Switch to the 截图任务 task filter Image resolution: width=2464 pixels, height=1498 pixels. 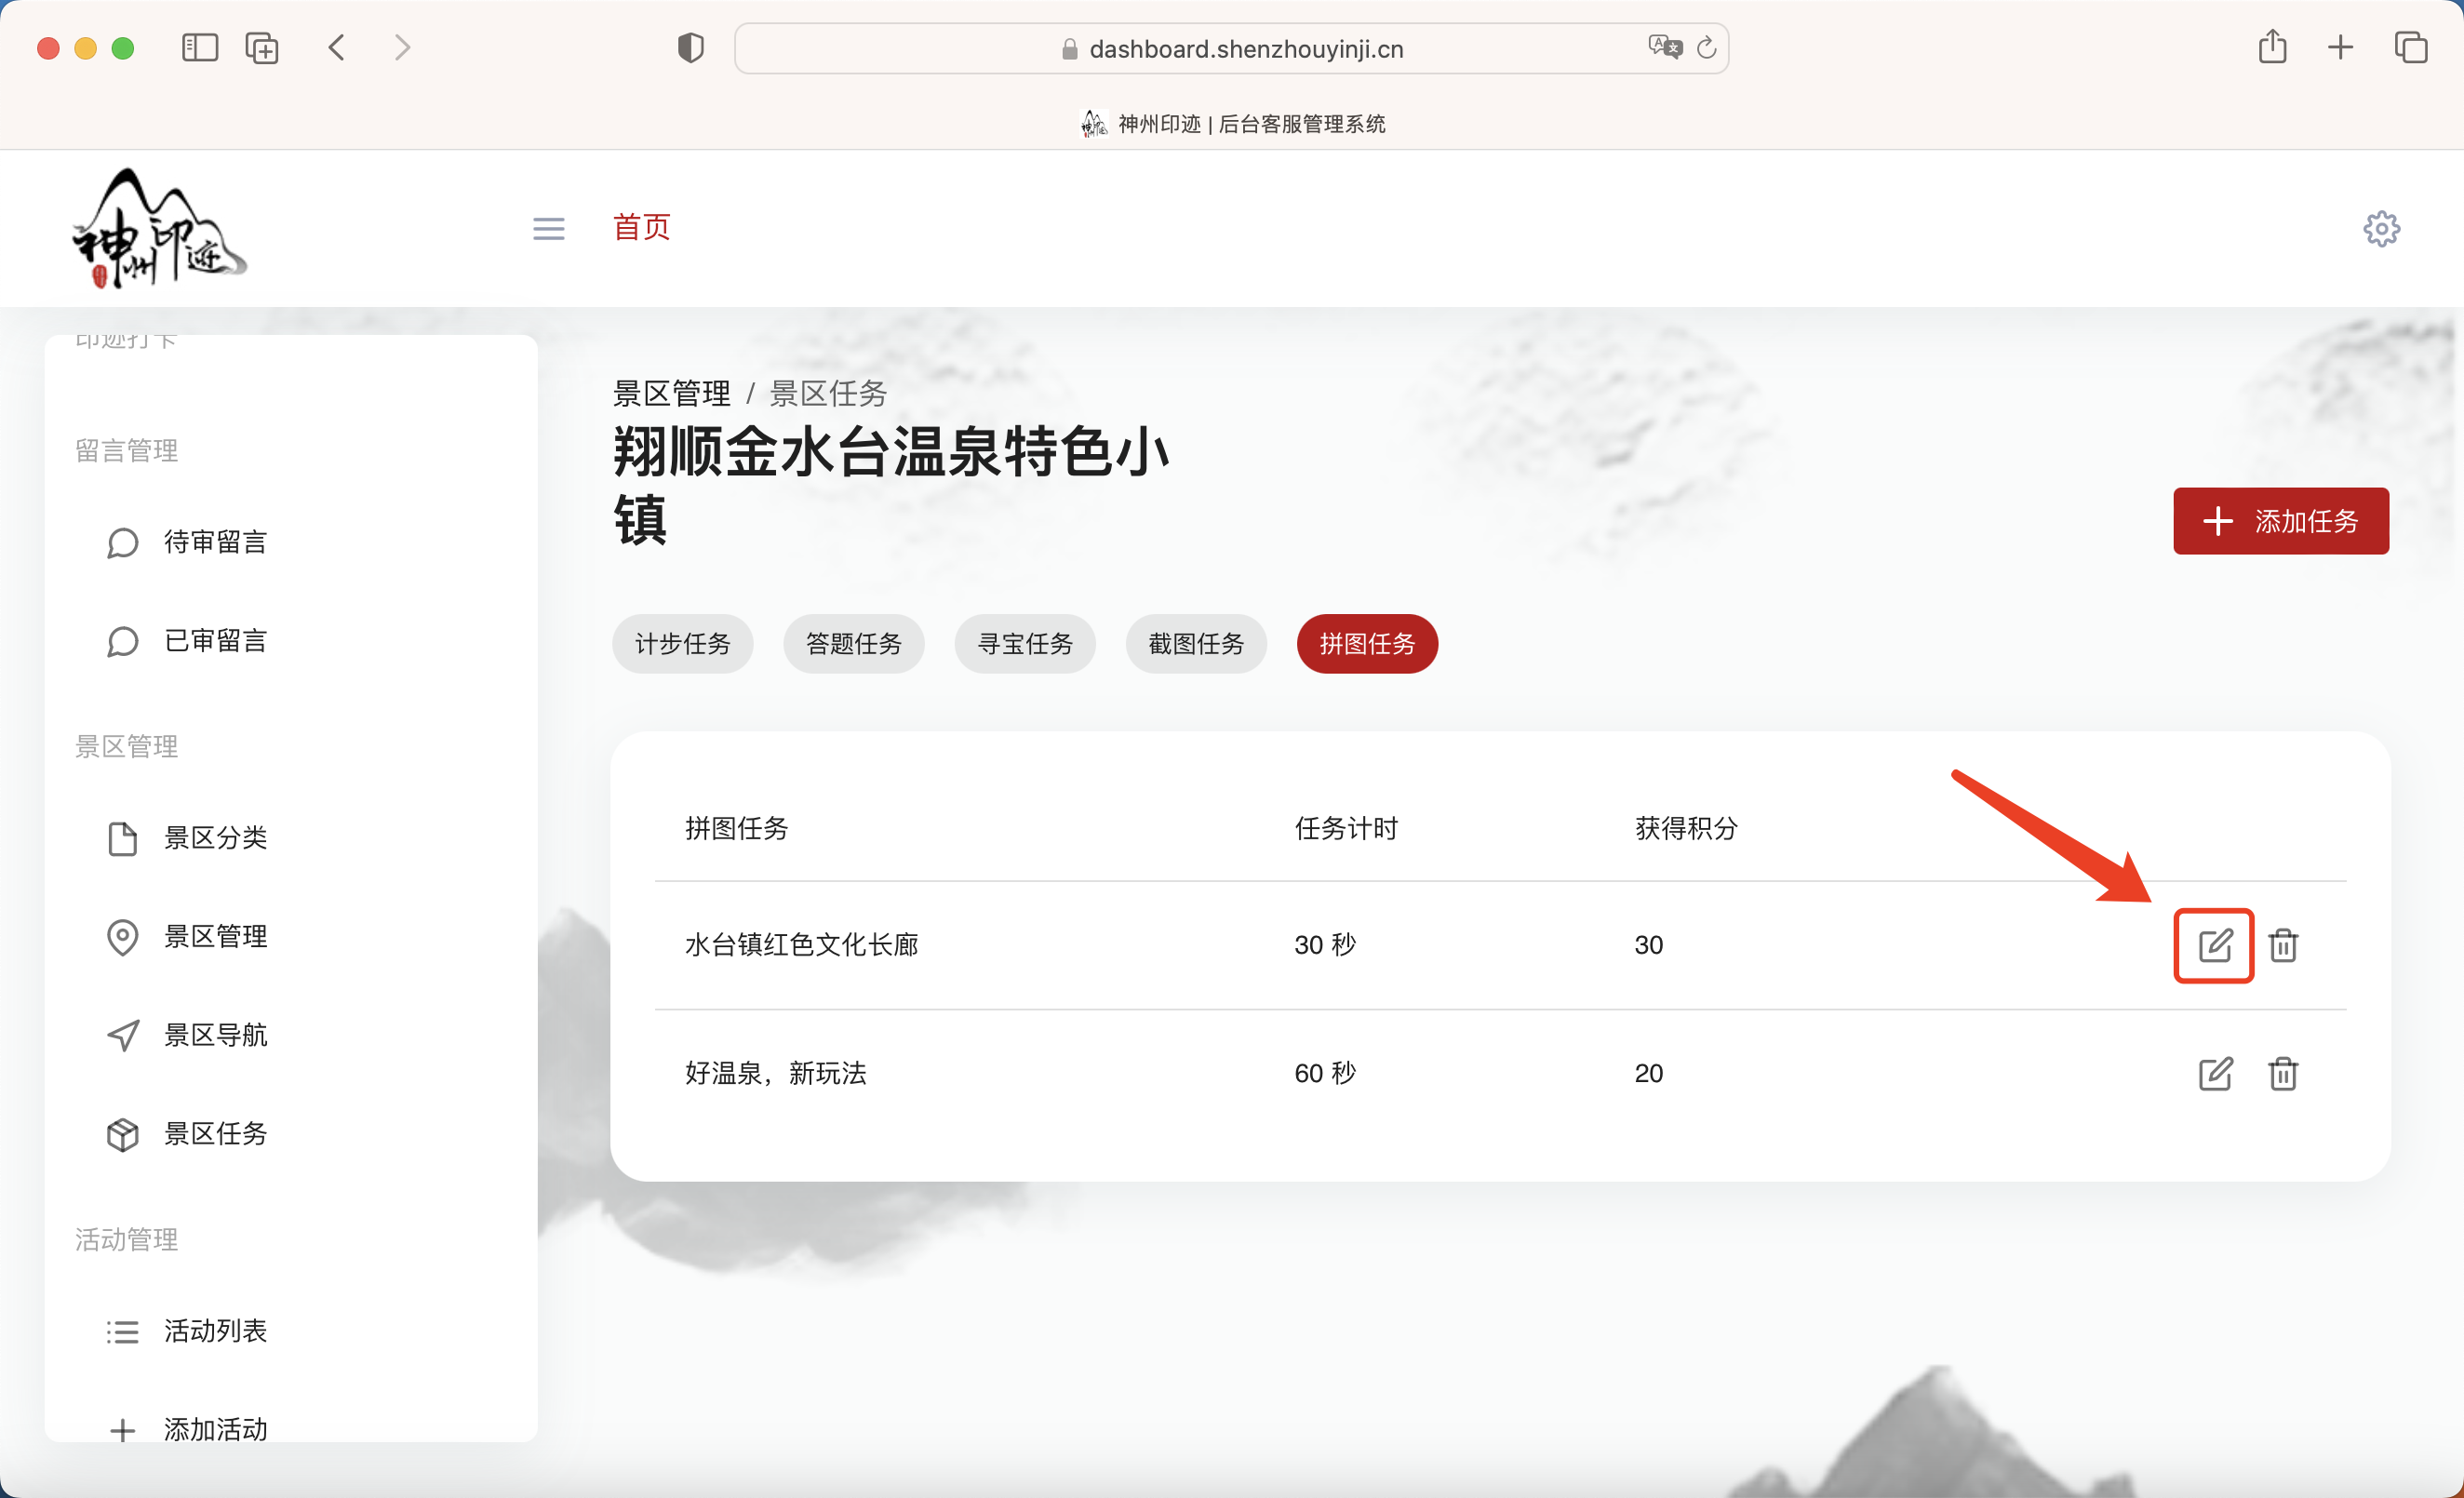(x=1196, y=644)
